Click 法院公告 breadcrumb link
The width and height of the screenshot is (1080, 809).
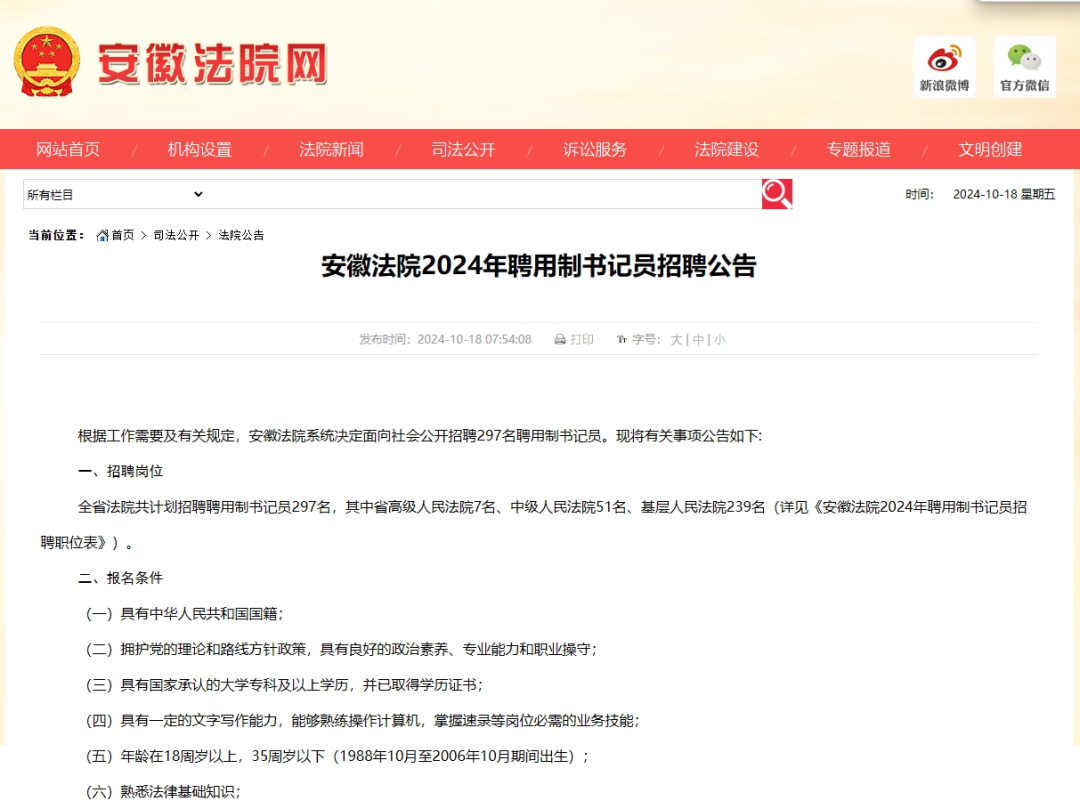click(241, 235)
